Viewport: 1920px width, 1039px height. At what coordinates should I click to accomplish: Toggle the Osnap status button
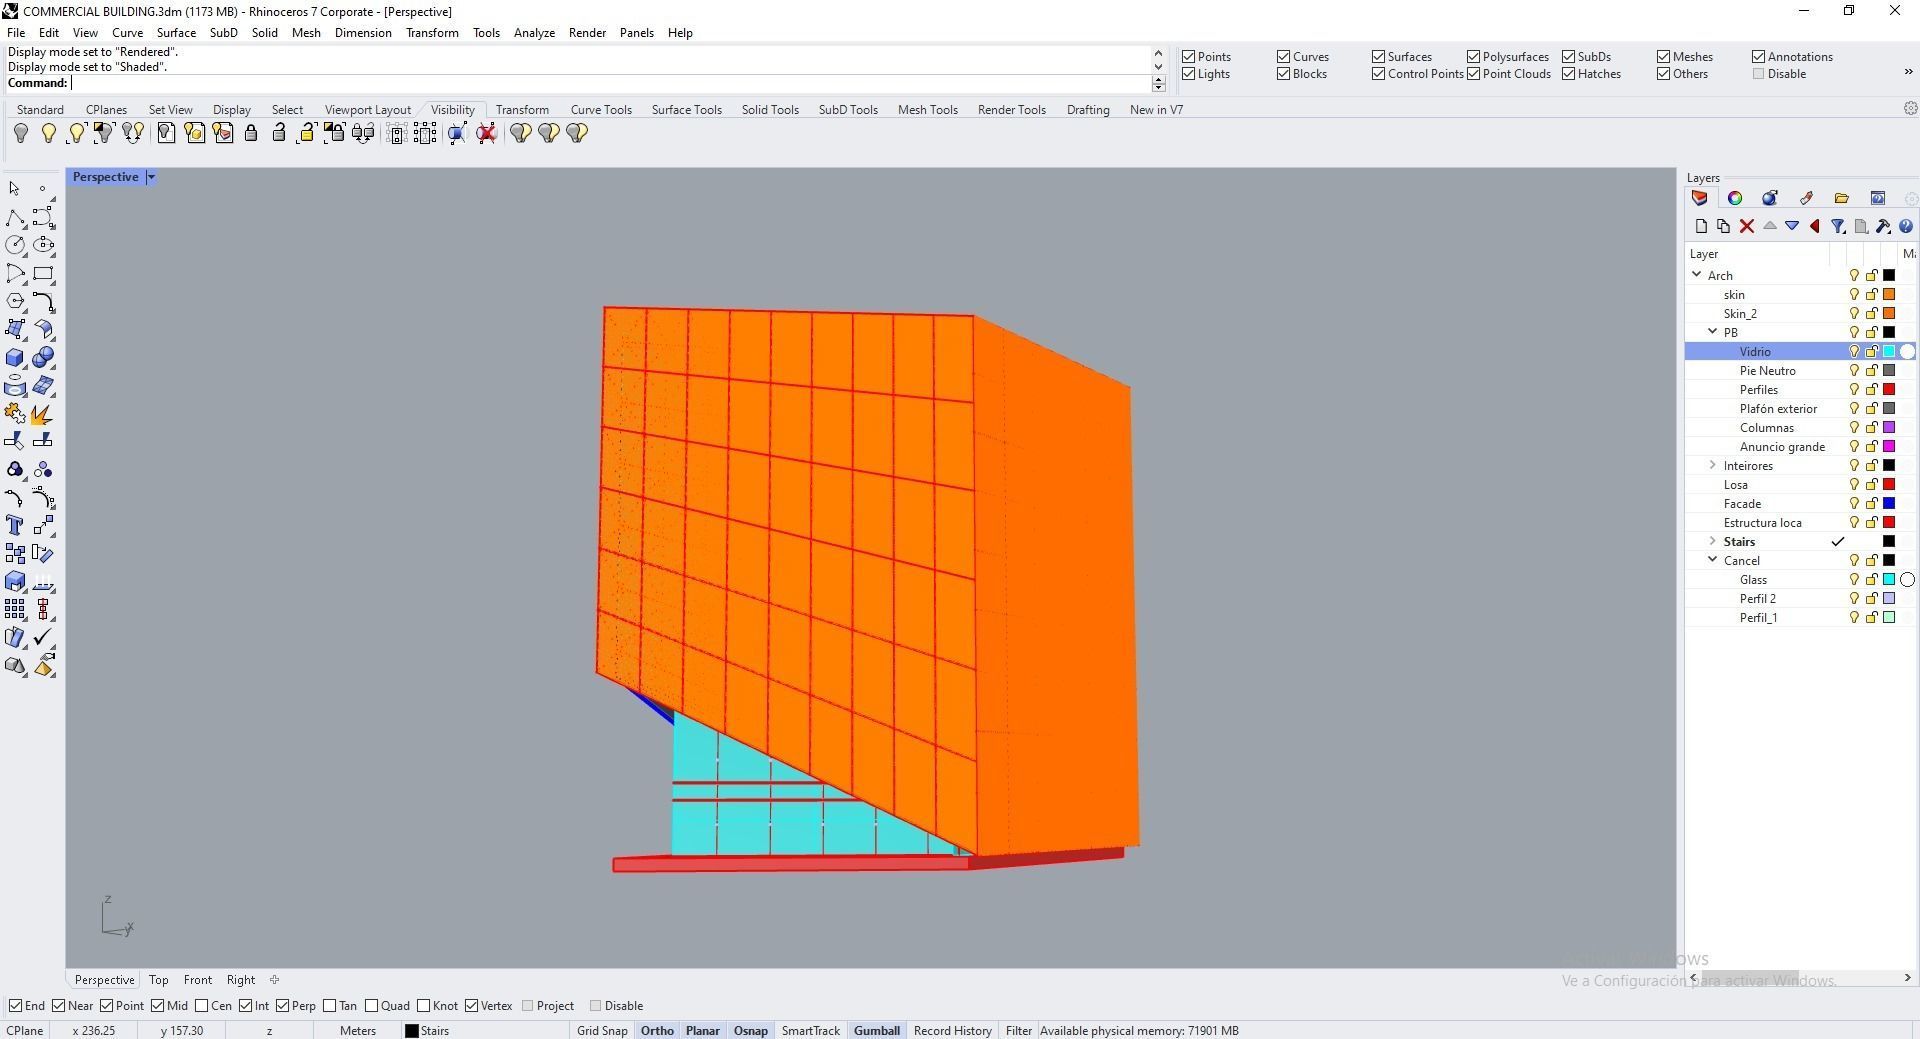(751, 1031)
